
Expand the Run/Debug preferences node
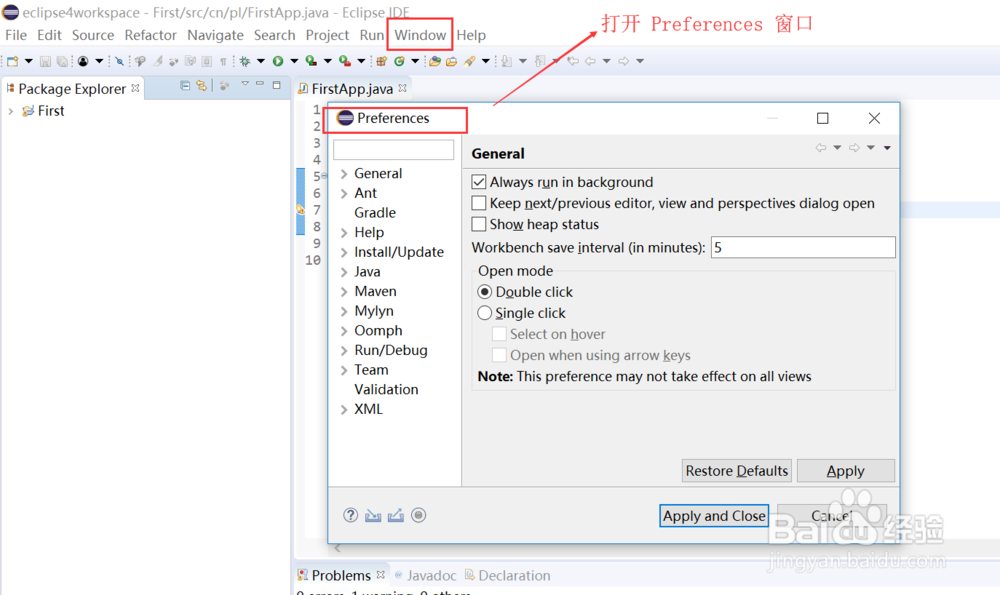click(x=344, y=351)
